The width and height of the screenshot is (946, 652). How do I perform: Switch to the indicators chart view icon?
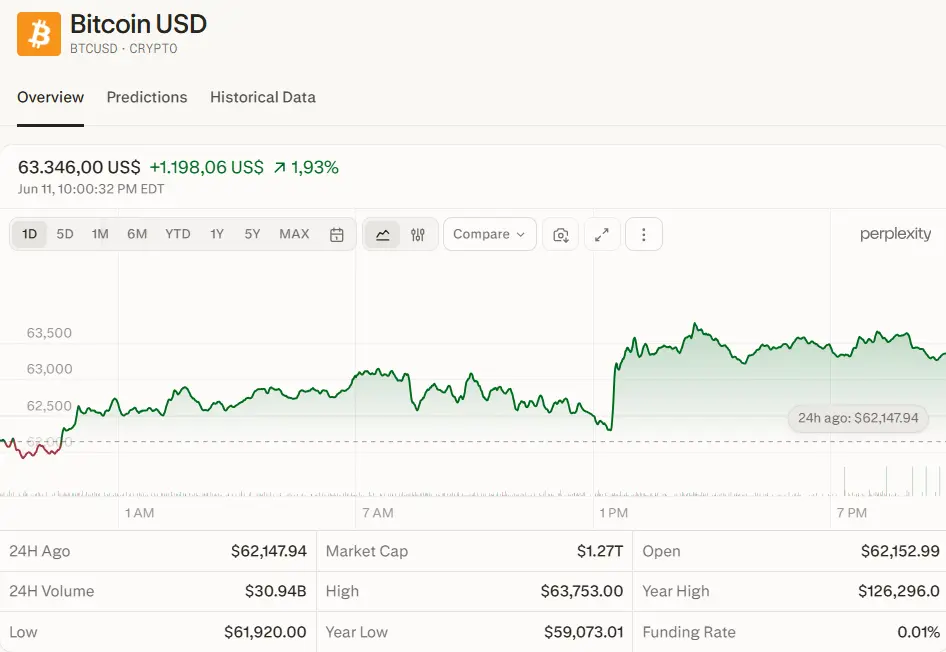click(x=417, y=235)
